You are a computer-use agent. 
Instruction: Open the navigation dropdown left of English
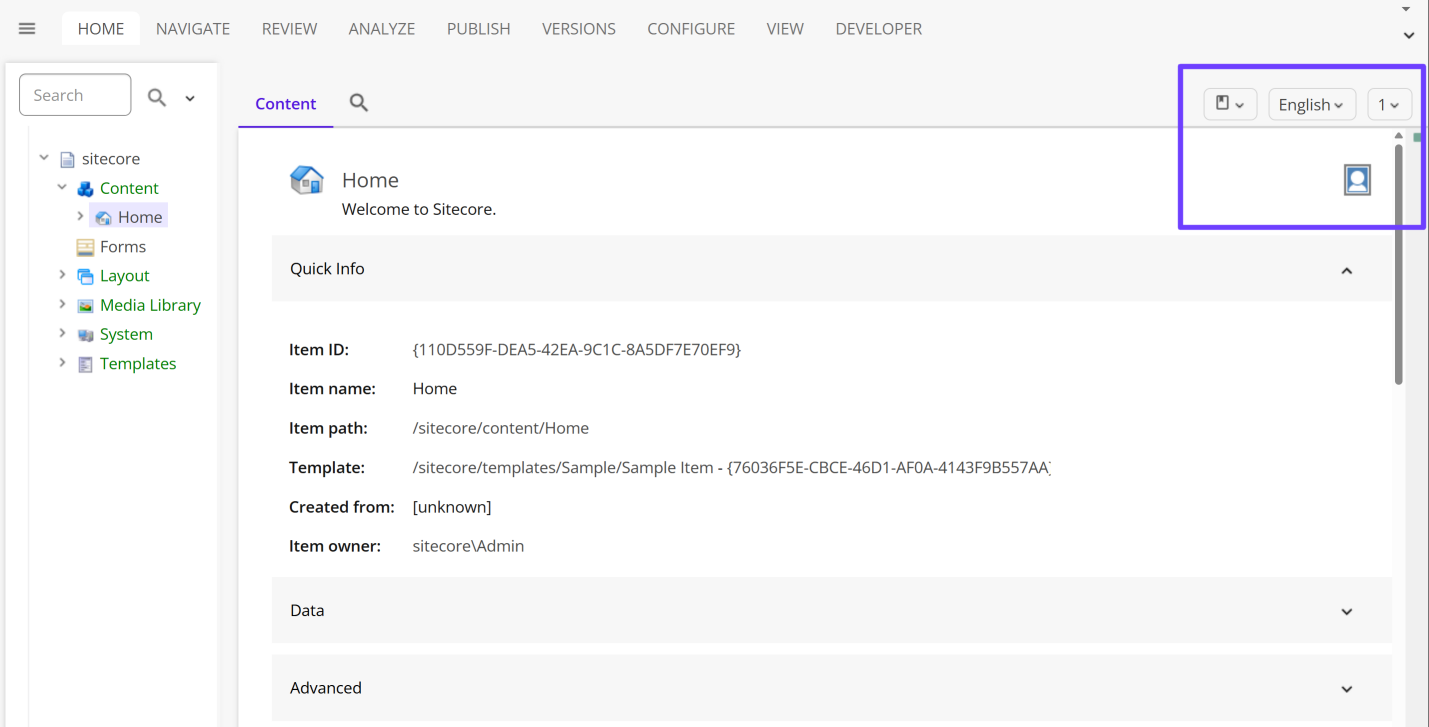click(x=1230, y=104)
